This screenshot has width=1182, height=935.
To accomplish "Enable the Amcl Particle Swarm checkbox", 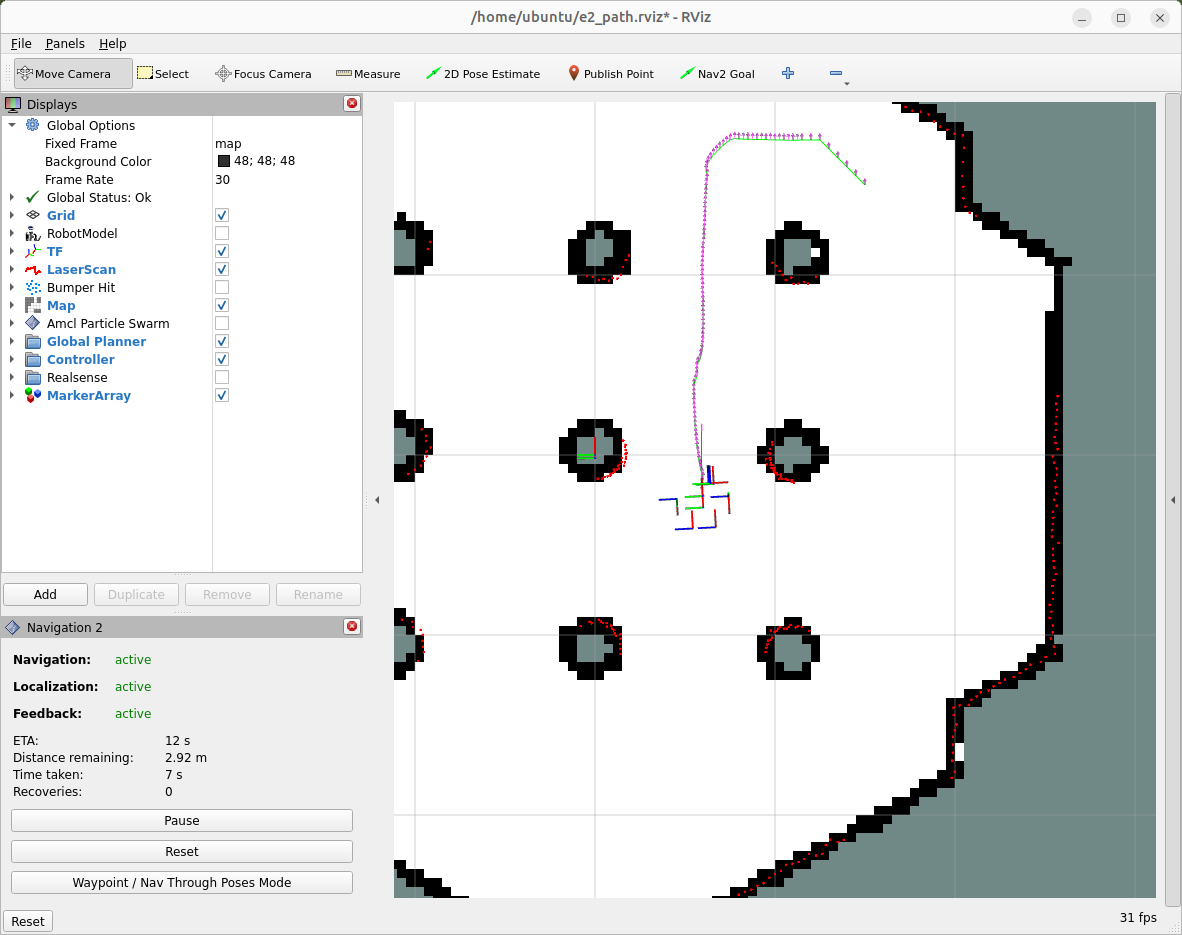I will 222,323.
